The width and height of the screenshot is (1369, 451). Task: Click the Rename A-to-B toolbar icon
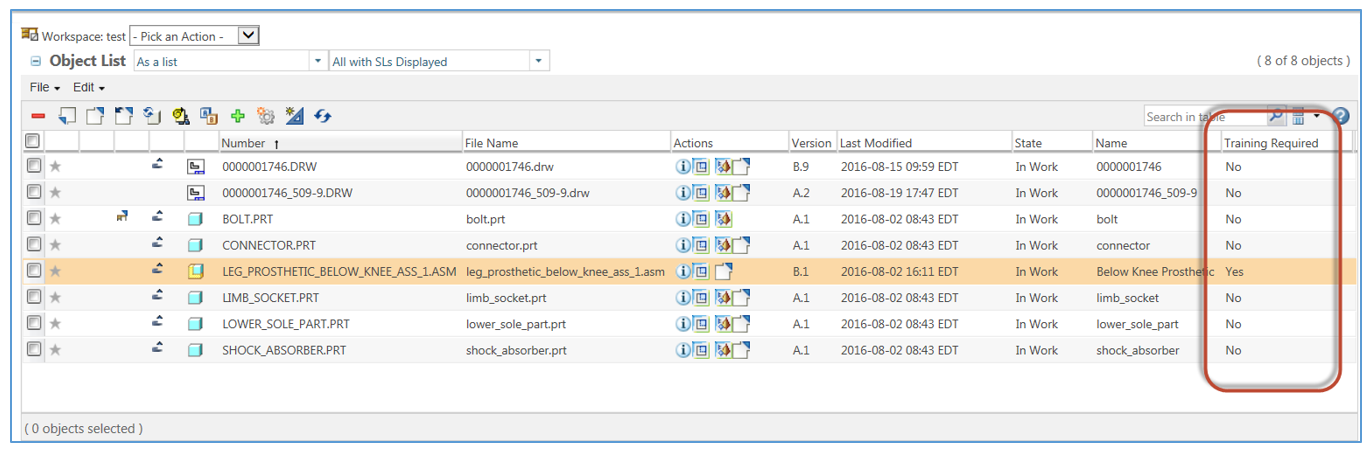[x=209, y=116]
